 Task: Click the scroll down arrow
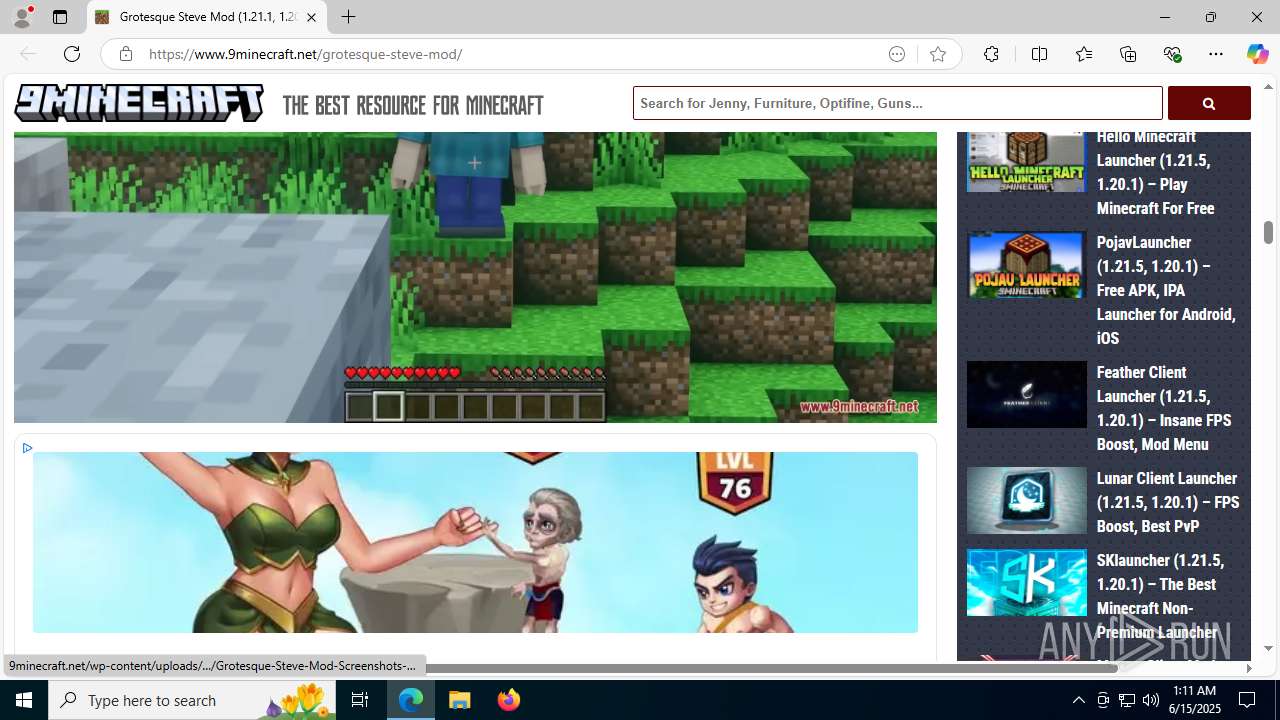pos(1268,648)
